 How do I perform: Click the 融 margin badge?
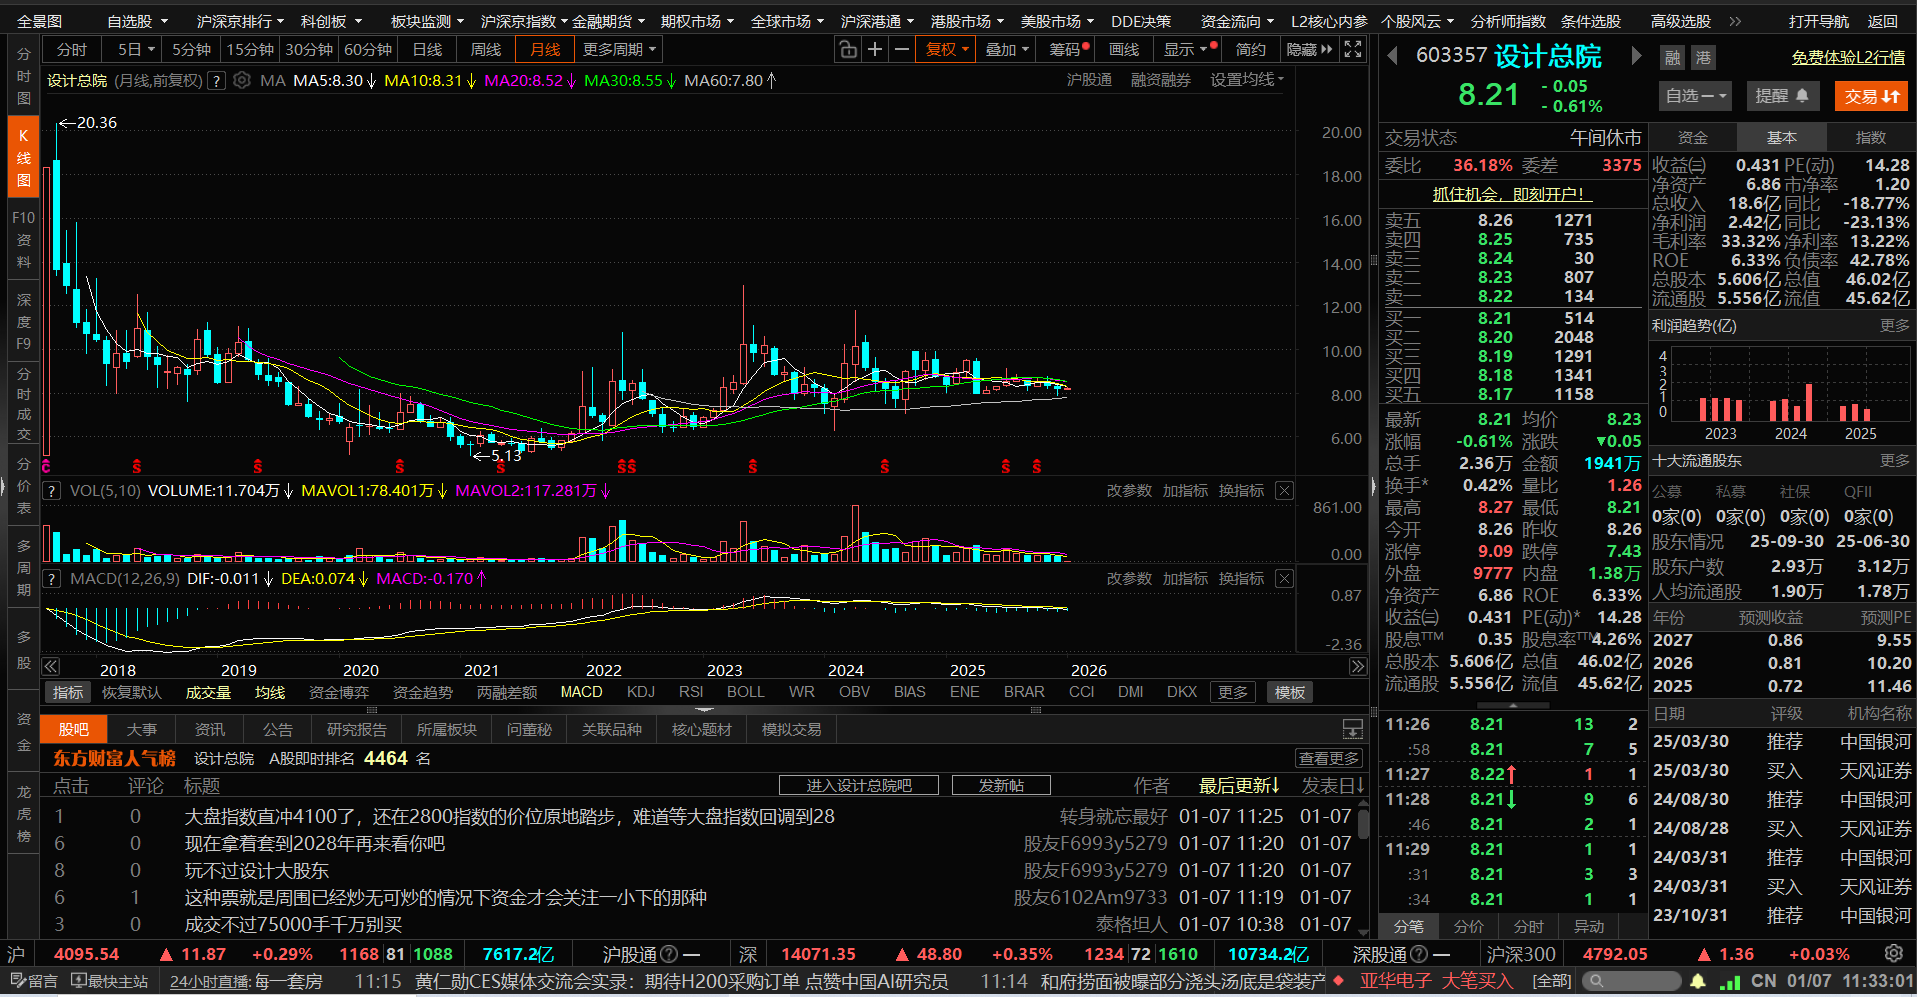tap(1673, 58)
